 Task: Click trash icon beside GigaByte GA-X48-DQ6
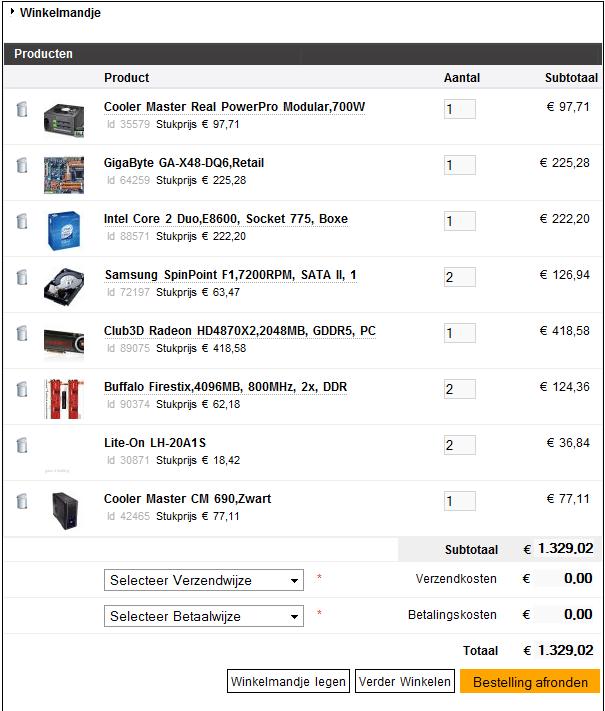[22, 165]
